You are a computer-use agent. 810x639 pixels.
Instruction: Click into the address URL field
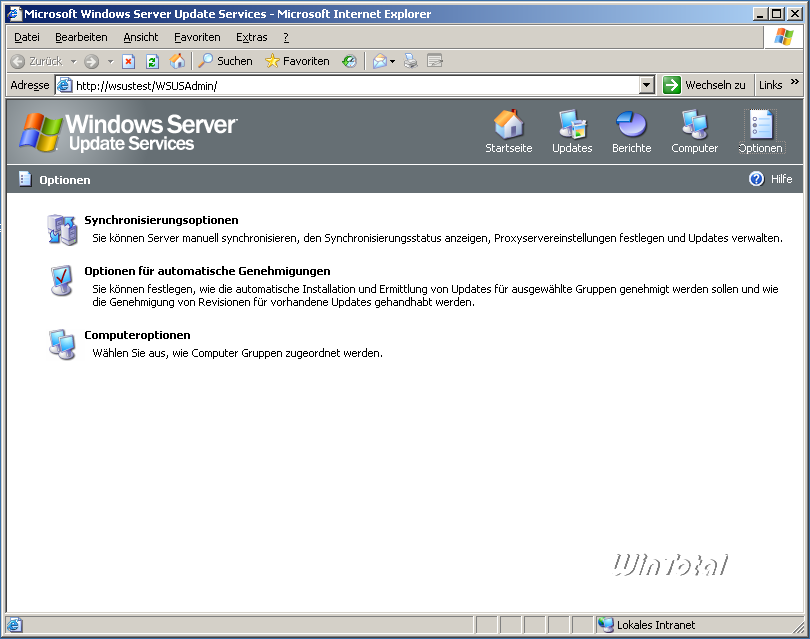point(355,85)
